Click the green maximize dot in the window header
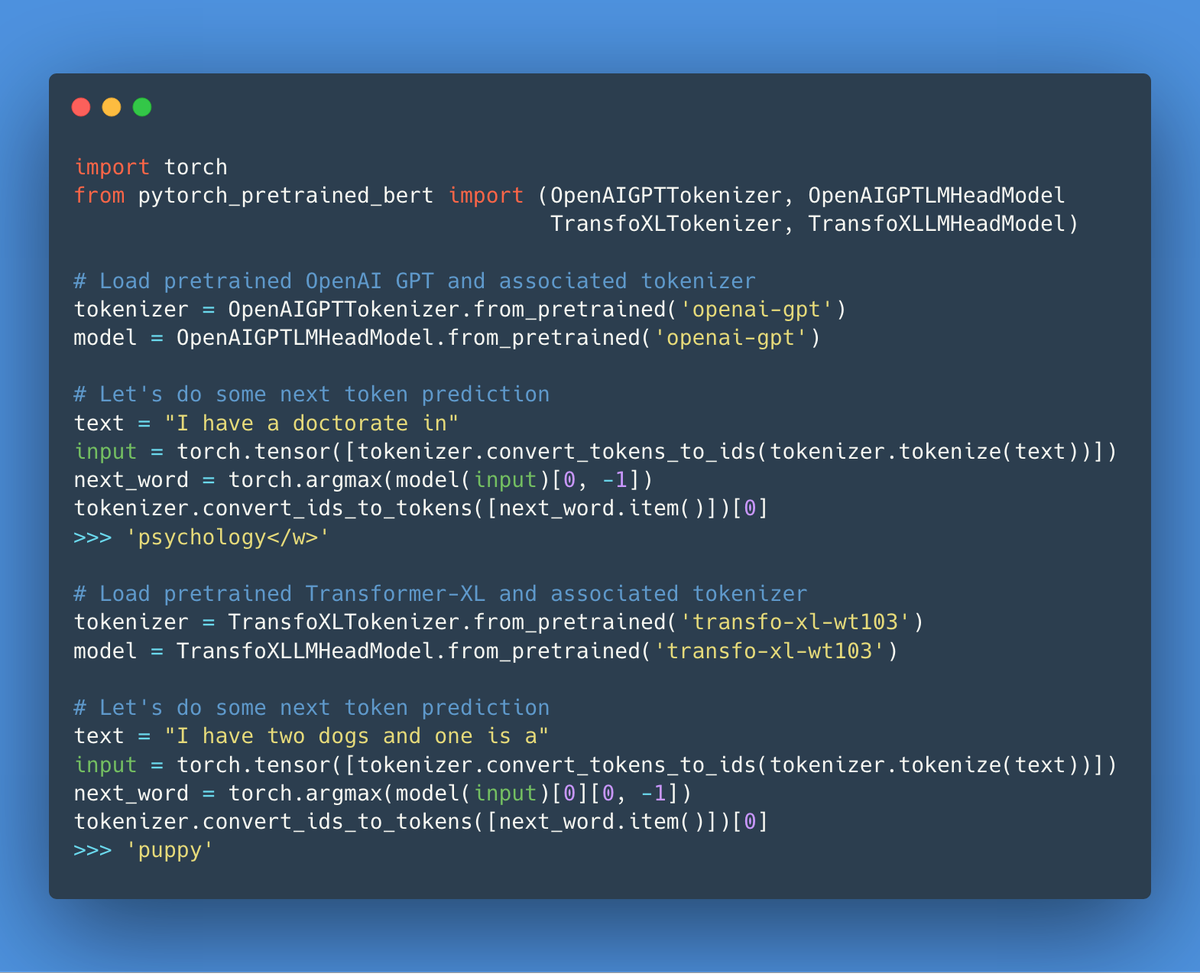 (x=142, y=107)
